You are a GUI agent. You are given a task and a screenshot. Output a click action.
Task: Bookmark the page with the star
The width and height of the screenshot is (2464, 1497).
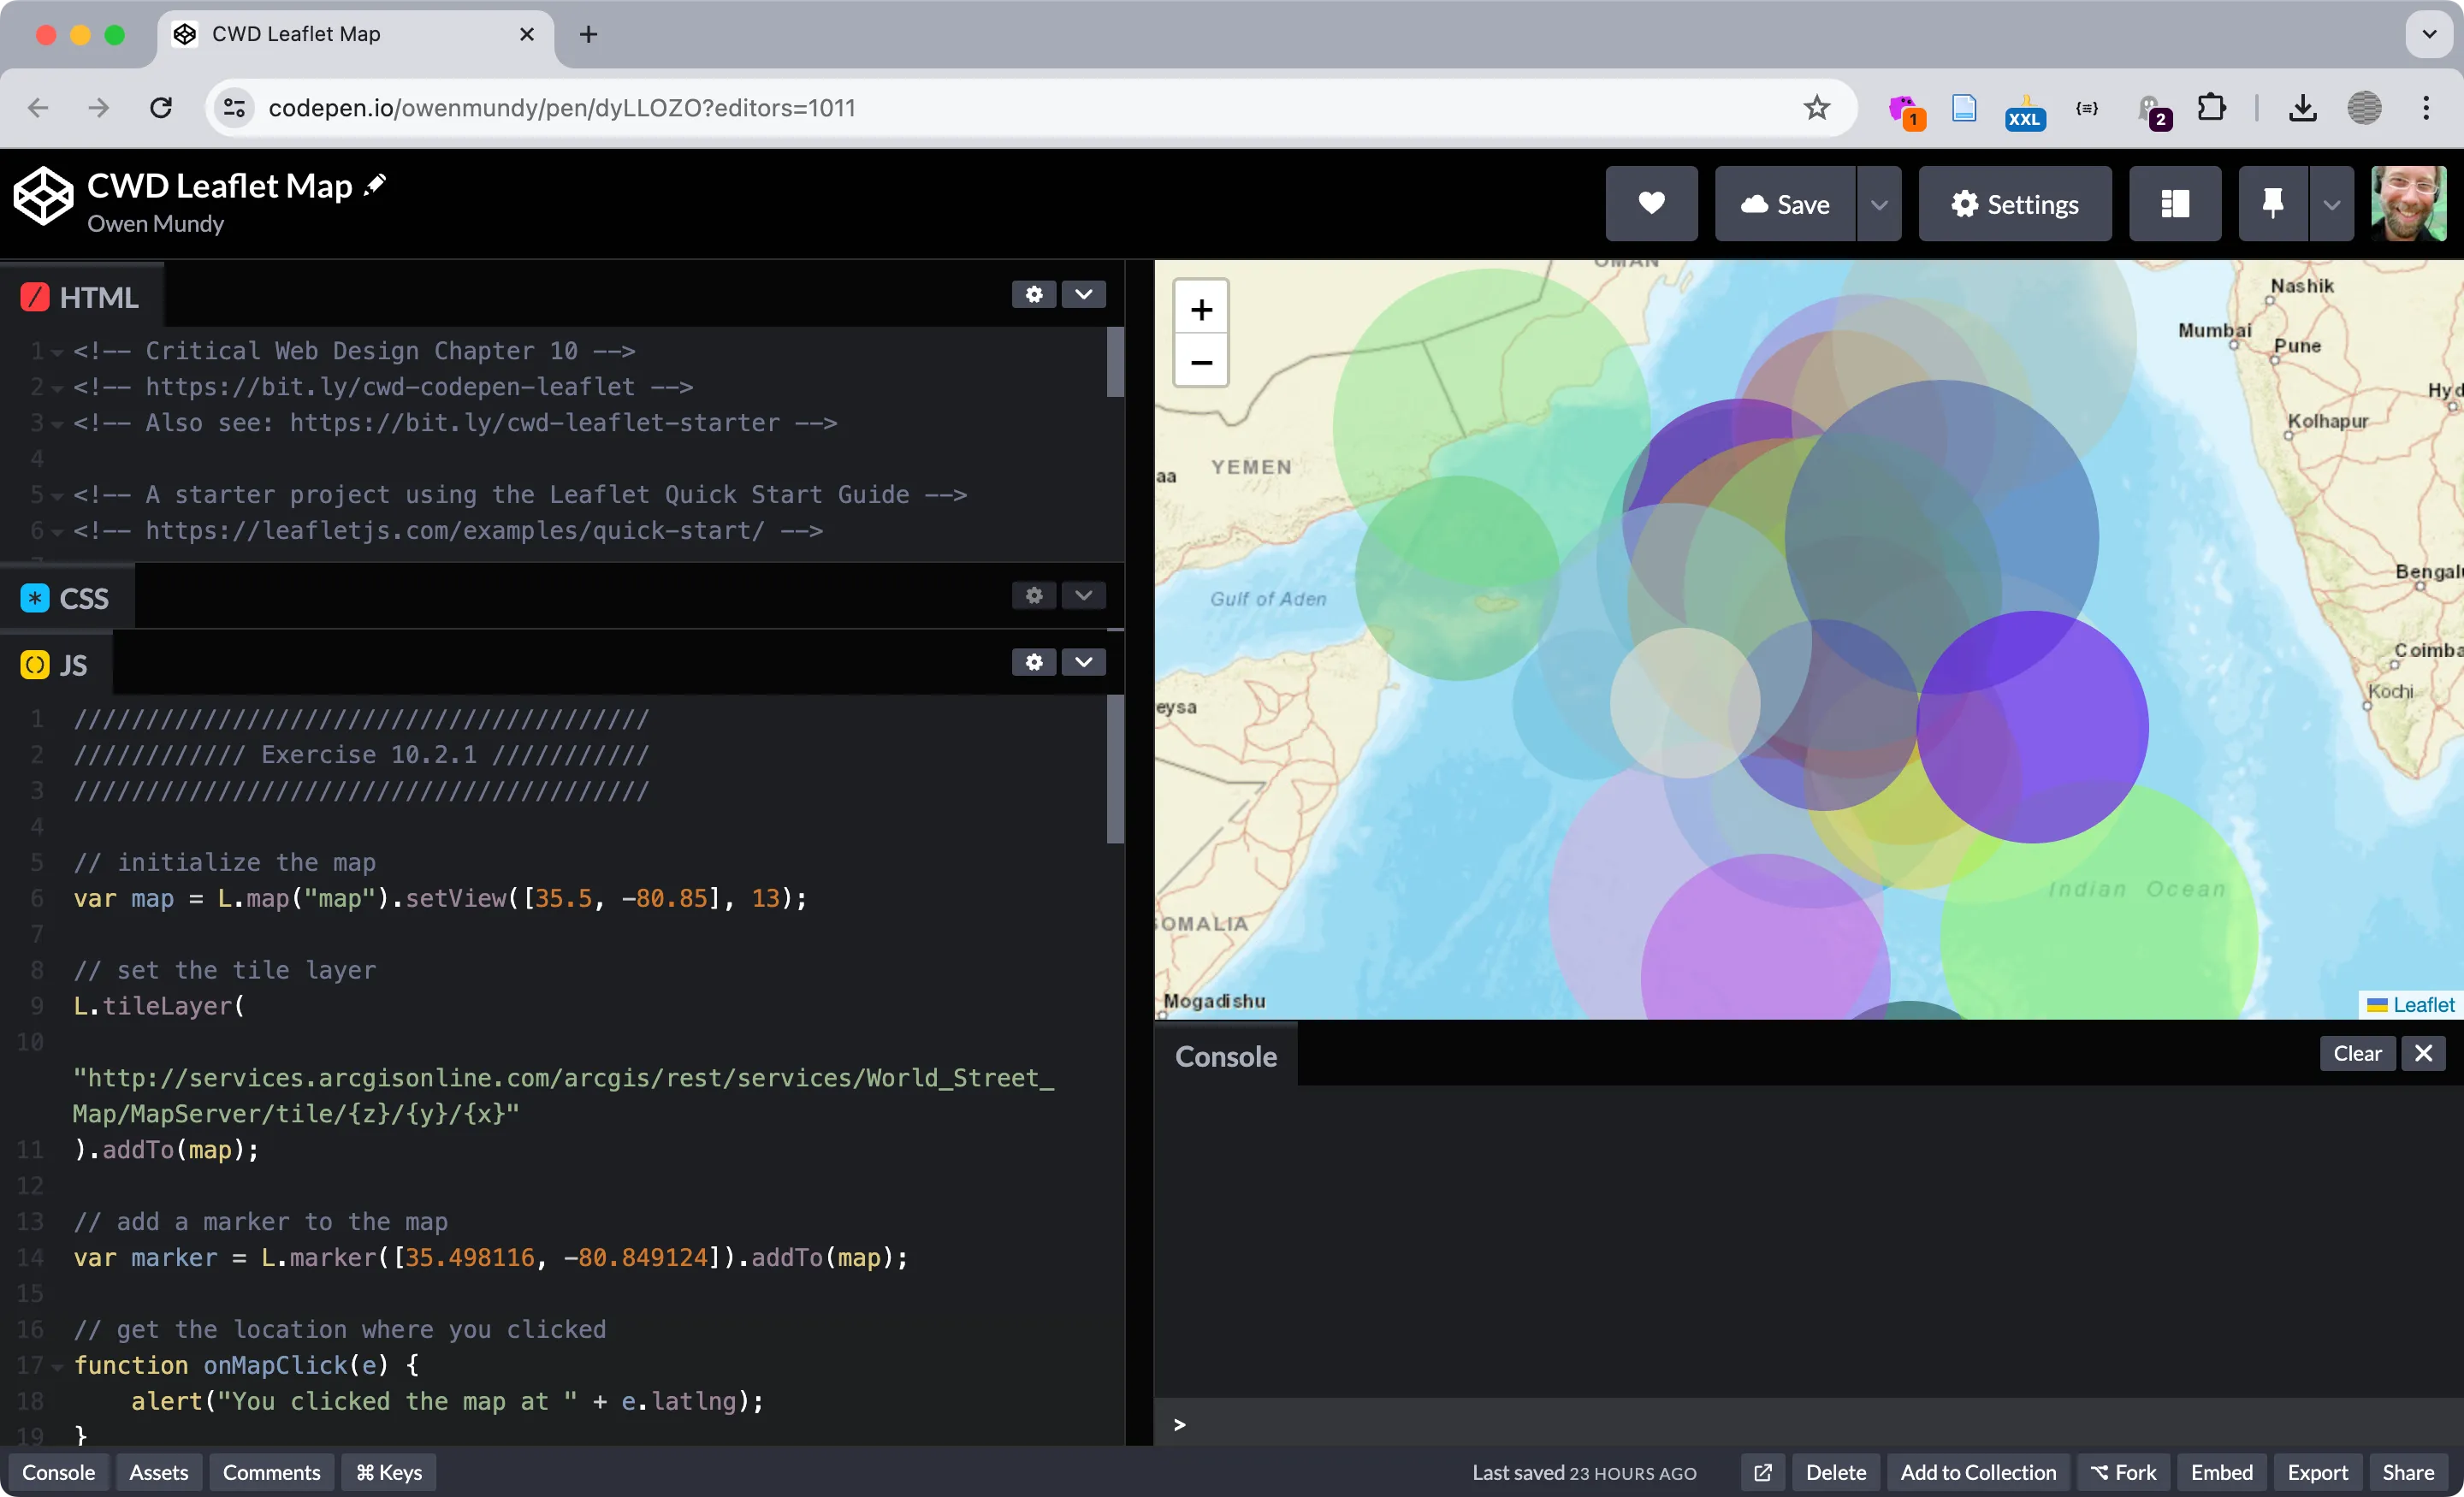1816,108
